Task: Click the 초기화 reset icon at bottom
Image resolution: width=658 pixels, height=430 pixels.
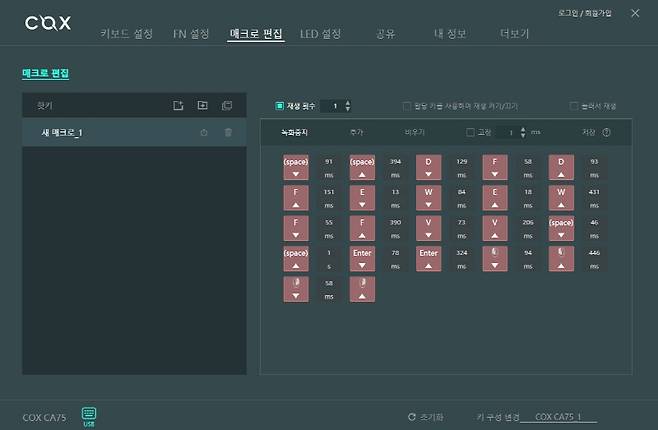Action: 411,417
